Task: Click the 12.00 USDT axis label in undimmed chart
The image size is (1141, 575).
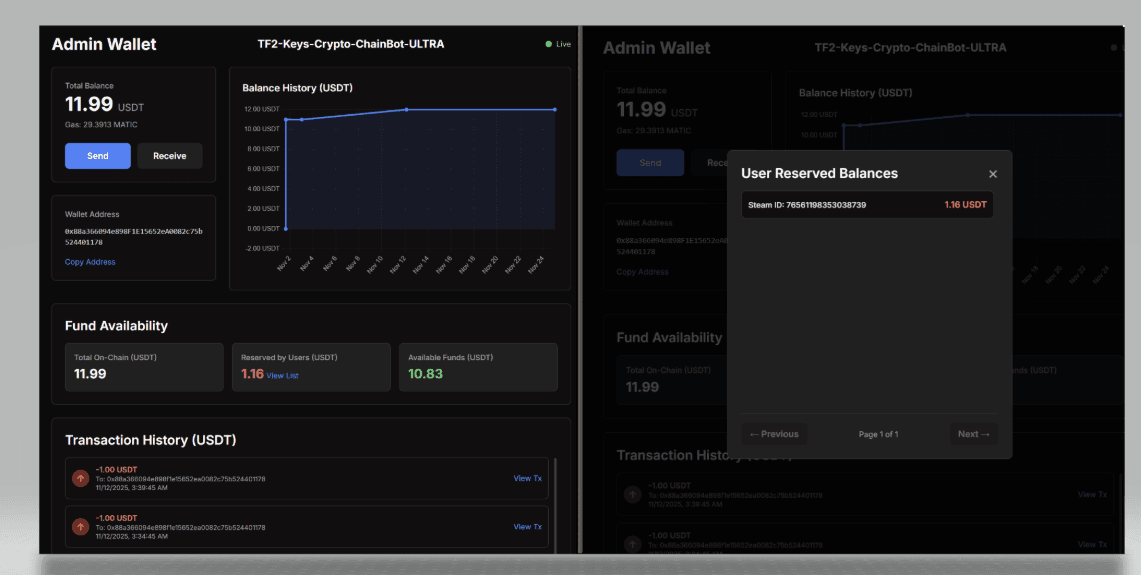Action: click(x=261, y=109)
